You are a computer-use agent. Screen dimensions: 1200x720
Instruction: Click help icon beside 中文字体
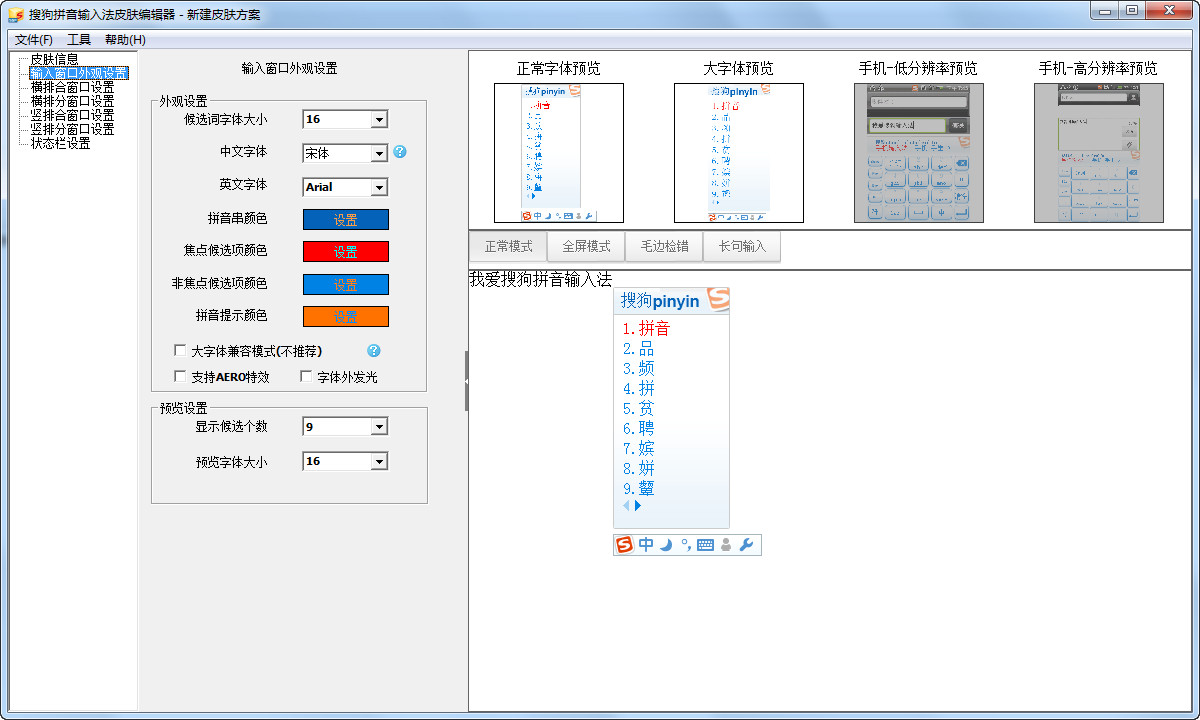[400, 152]
